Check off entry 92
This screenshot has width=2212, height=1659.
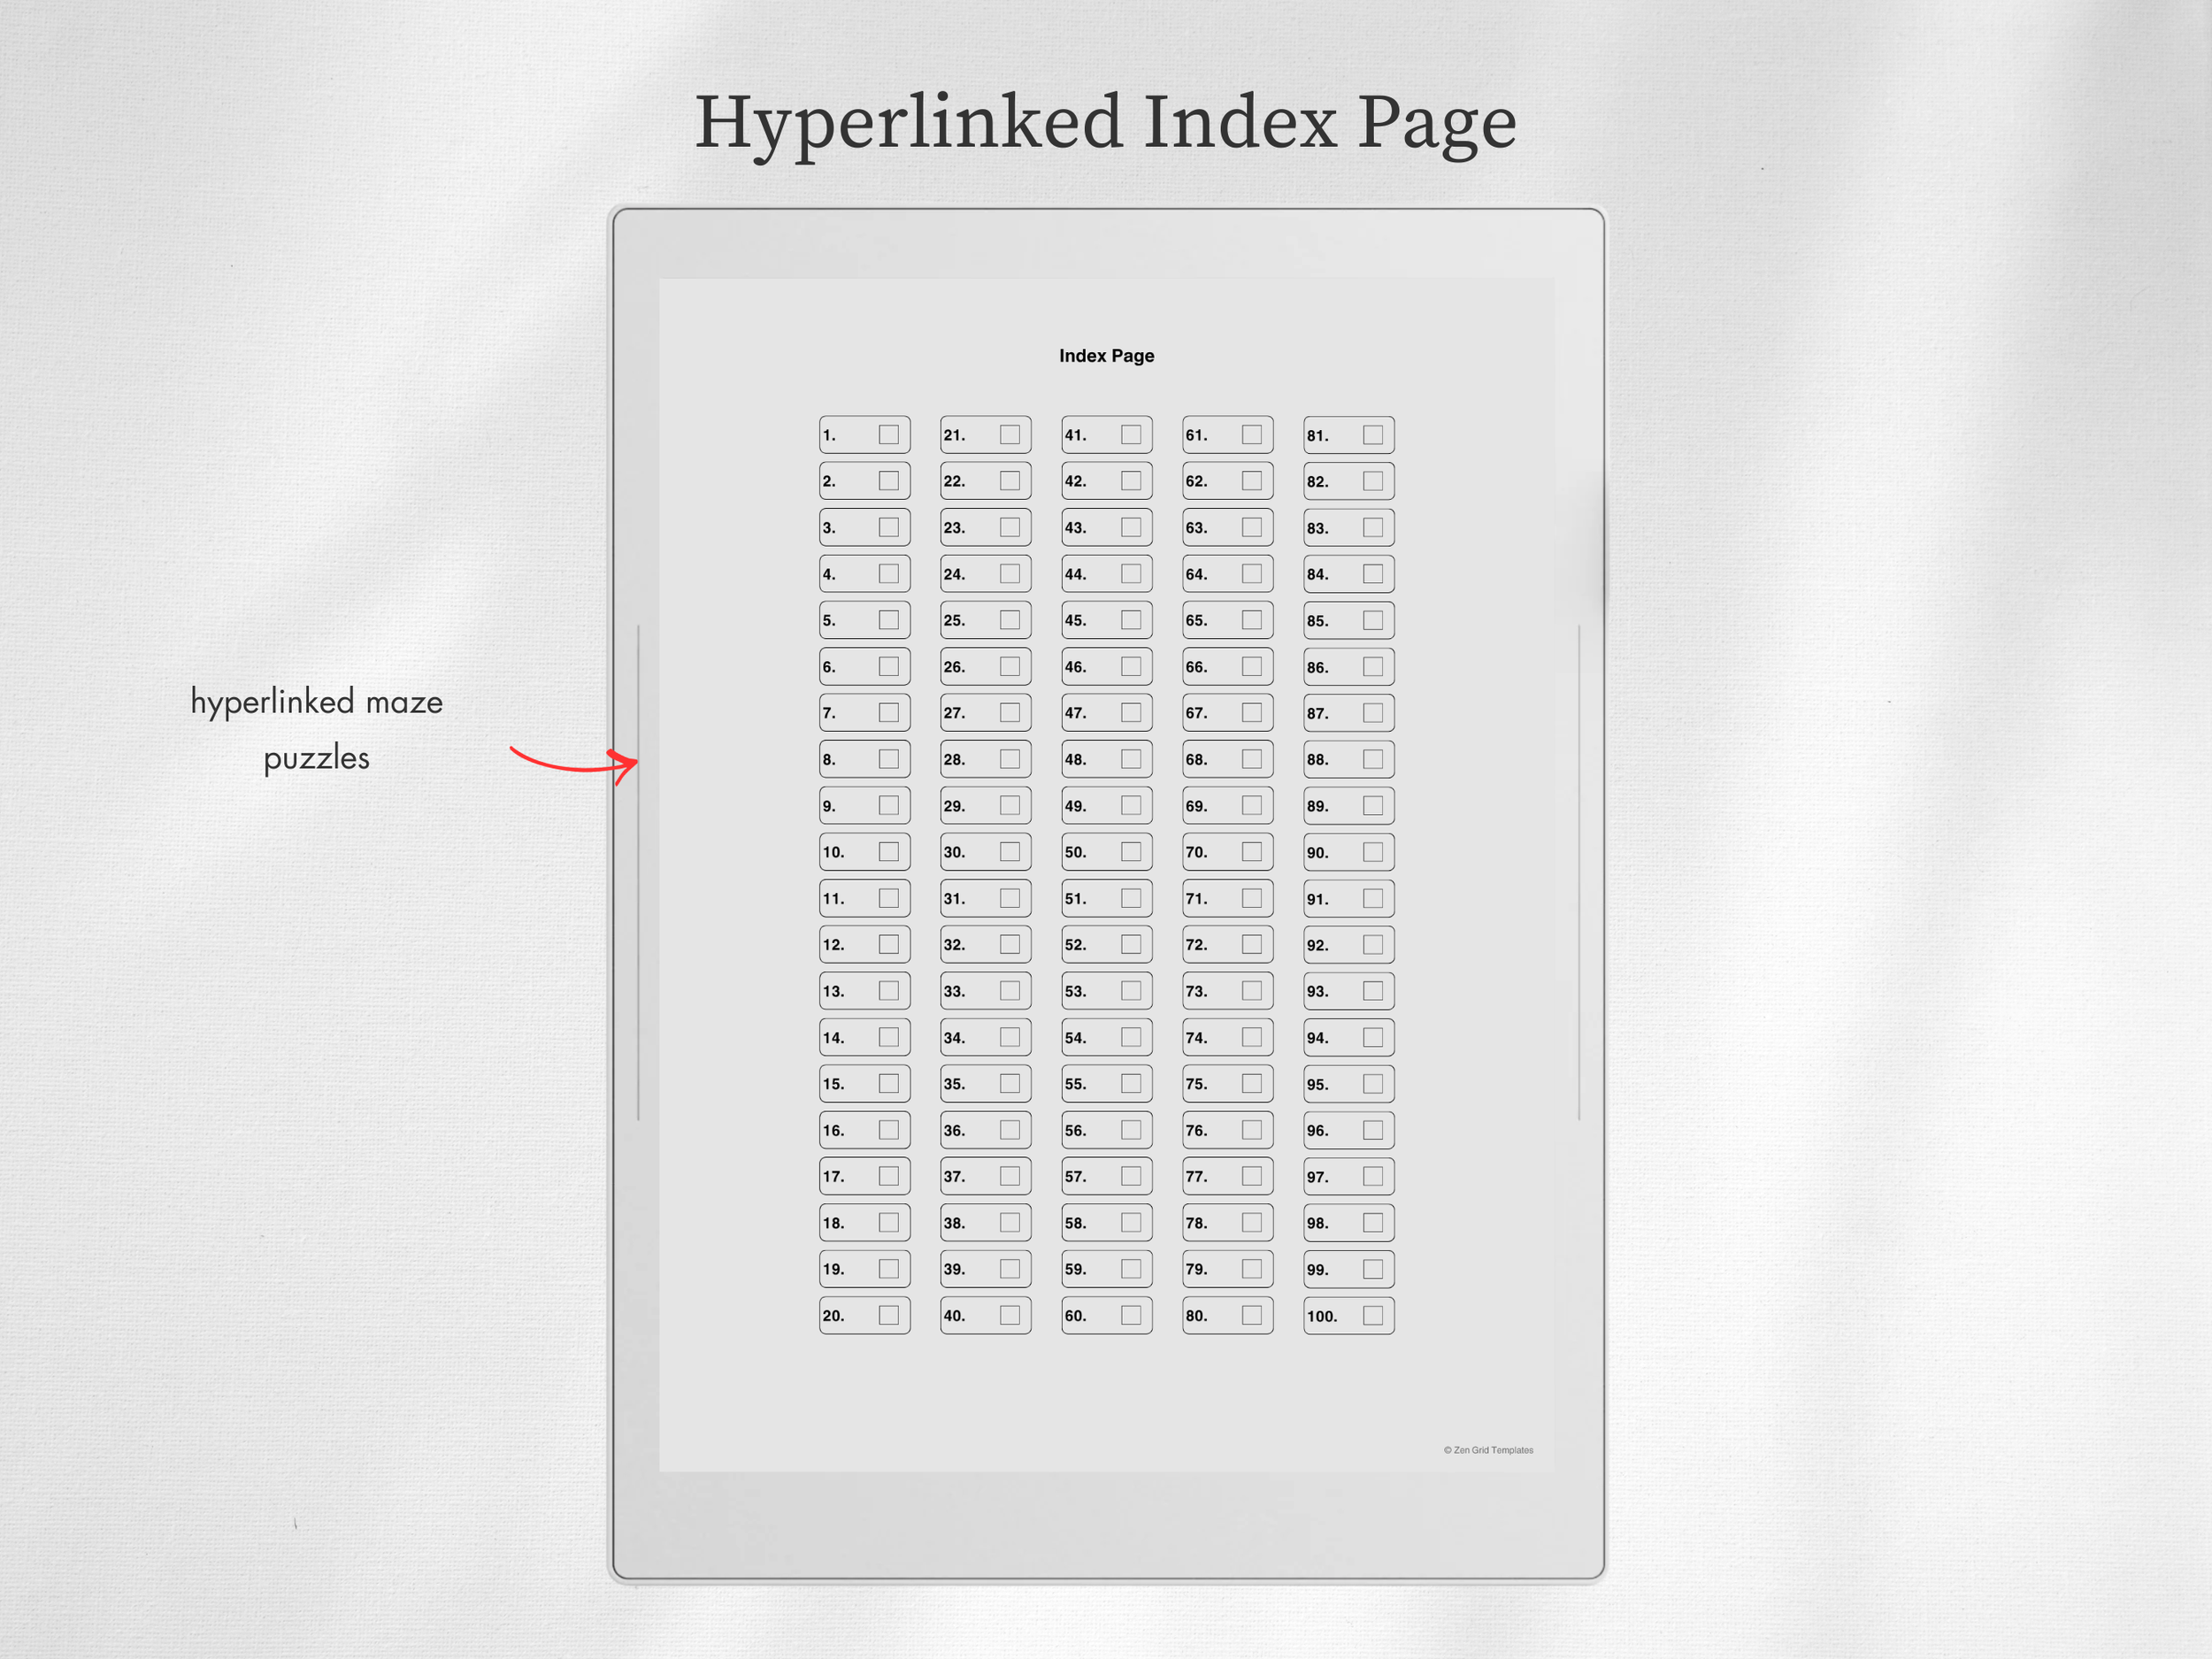click(1373, 944)
